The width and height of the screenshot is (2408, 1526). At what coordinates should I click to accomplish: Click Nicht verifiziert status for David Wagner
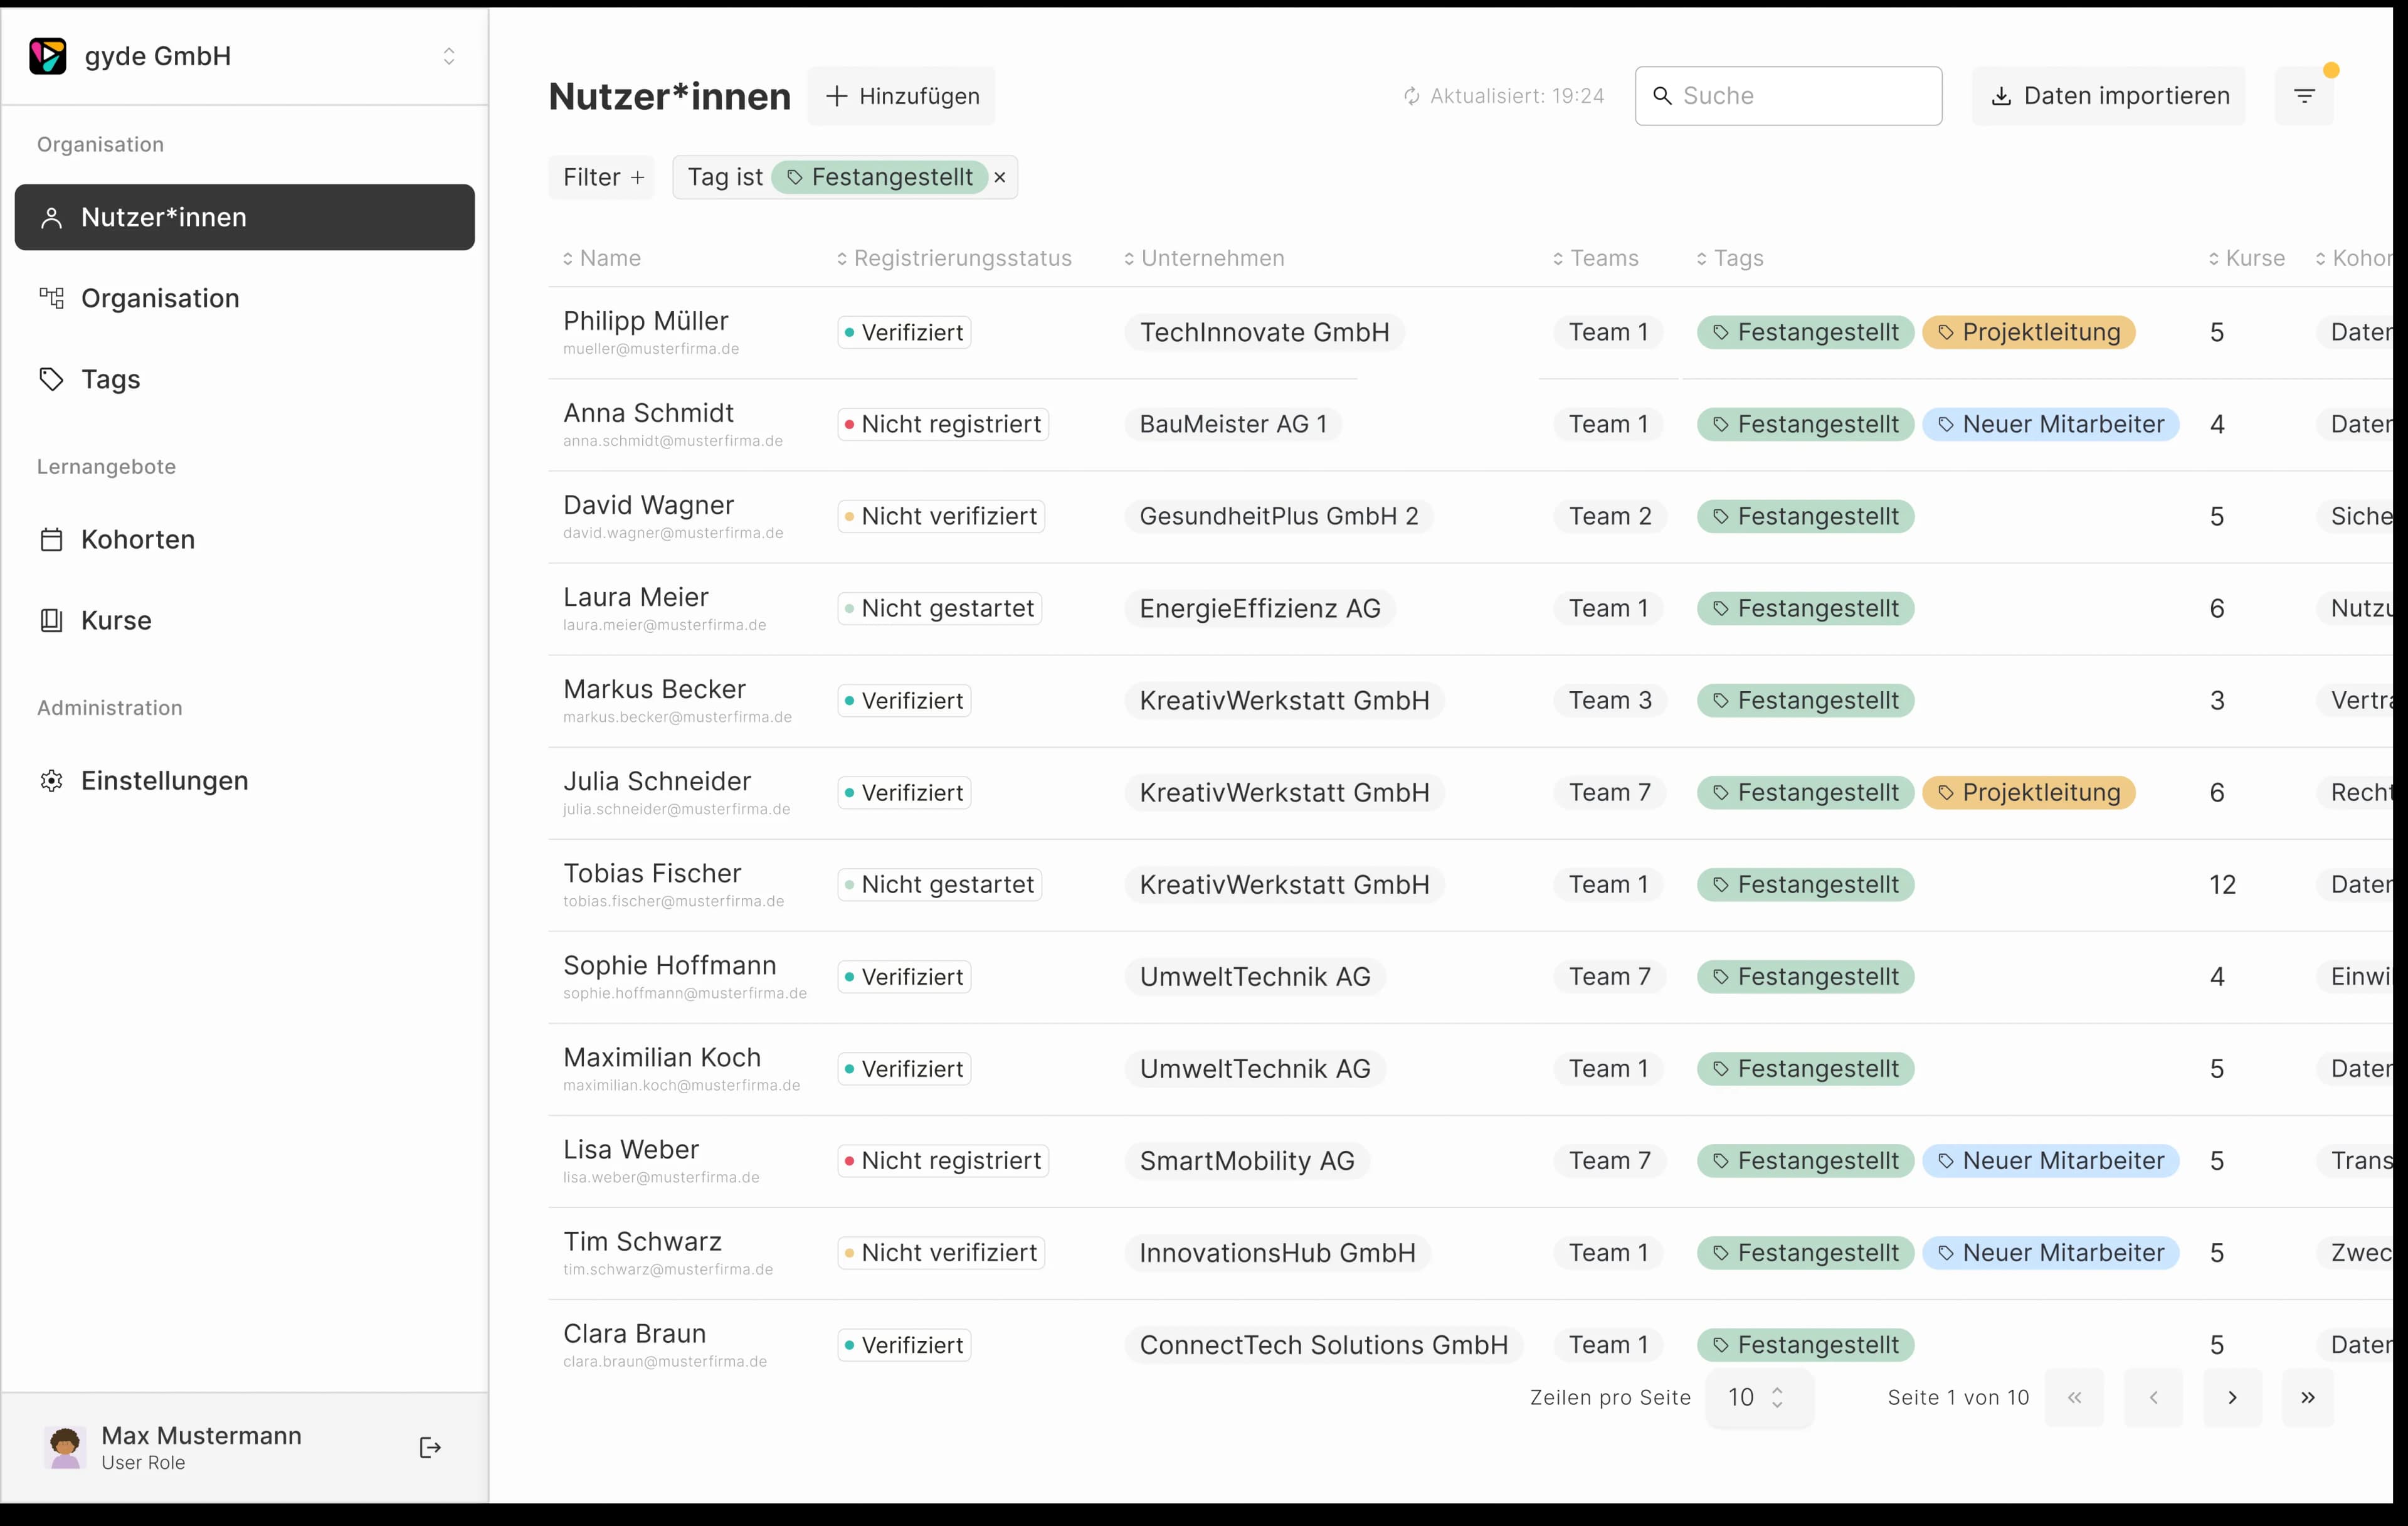click(x=941, y=517)
